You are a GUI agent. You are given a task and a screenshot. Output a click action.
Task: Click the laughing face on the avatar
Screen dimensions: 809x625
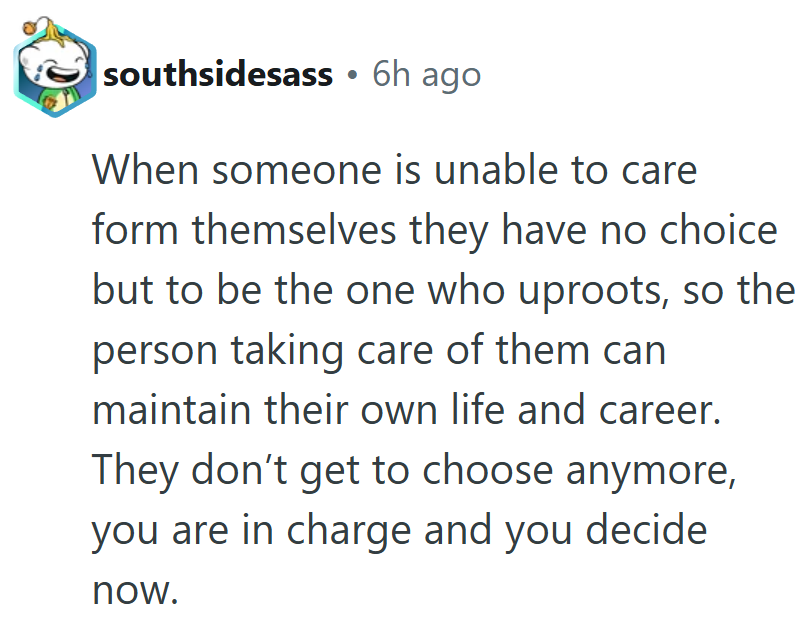50,66
